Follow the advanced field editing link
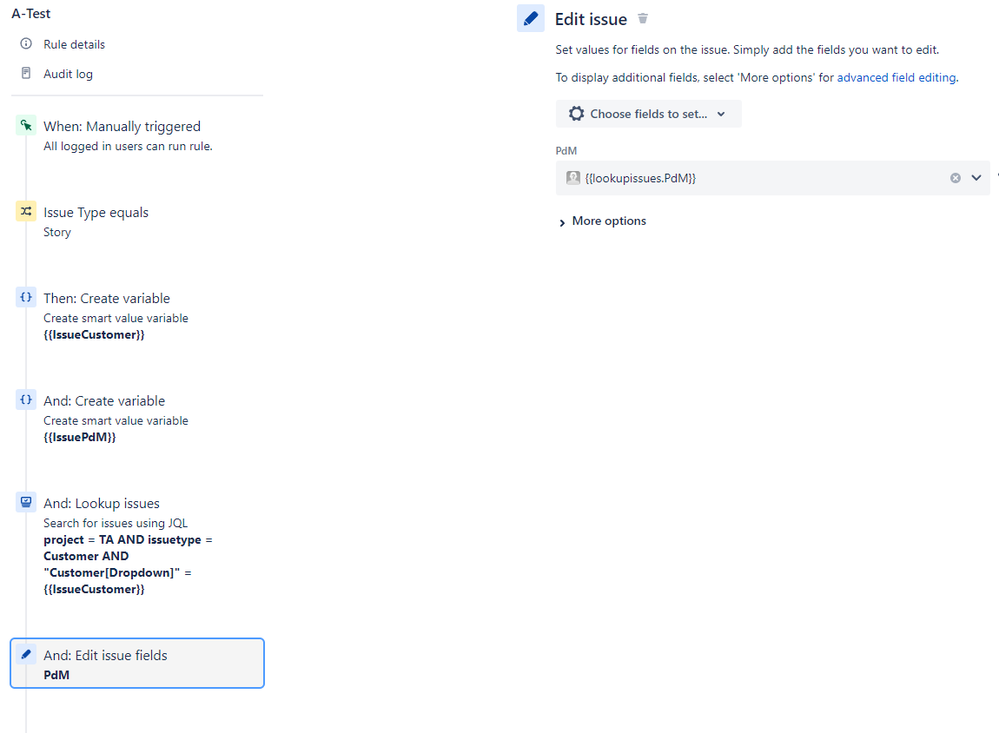This screenshot has height=733, width=999. pos(896,77)
